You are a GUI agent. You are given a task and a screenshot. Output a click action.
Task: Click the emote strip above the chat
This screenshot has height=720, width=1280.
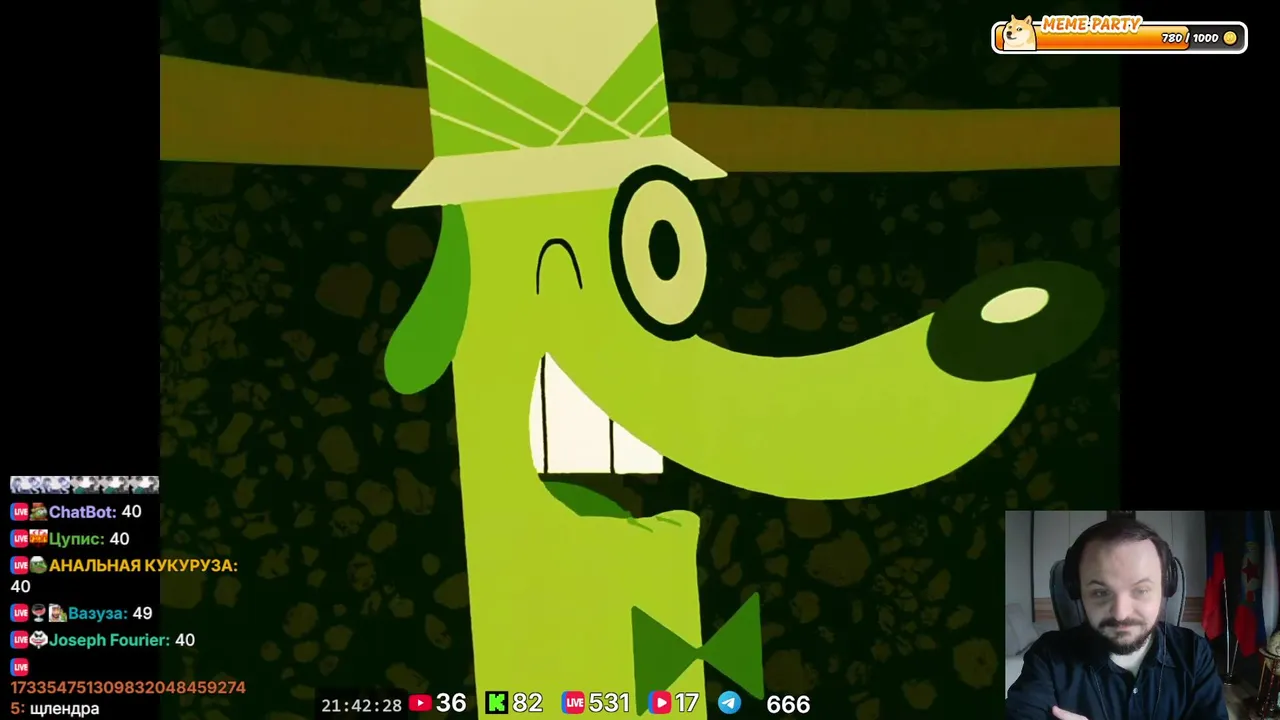[84, 485]
